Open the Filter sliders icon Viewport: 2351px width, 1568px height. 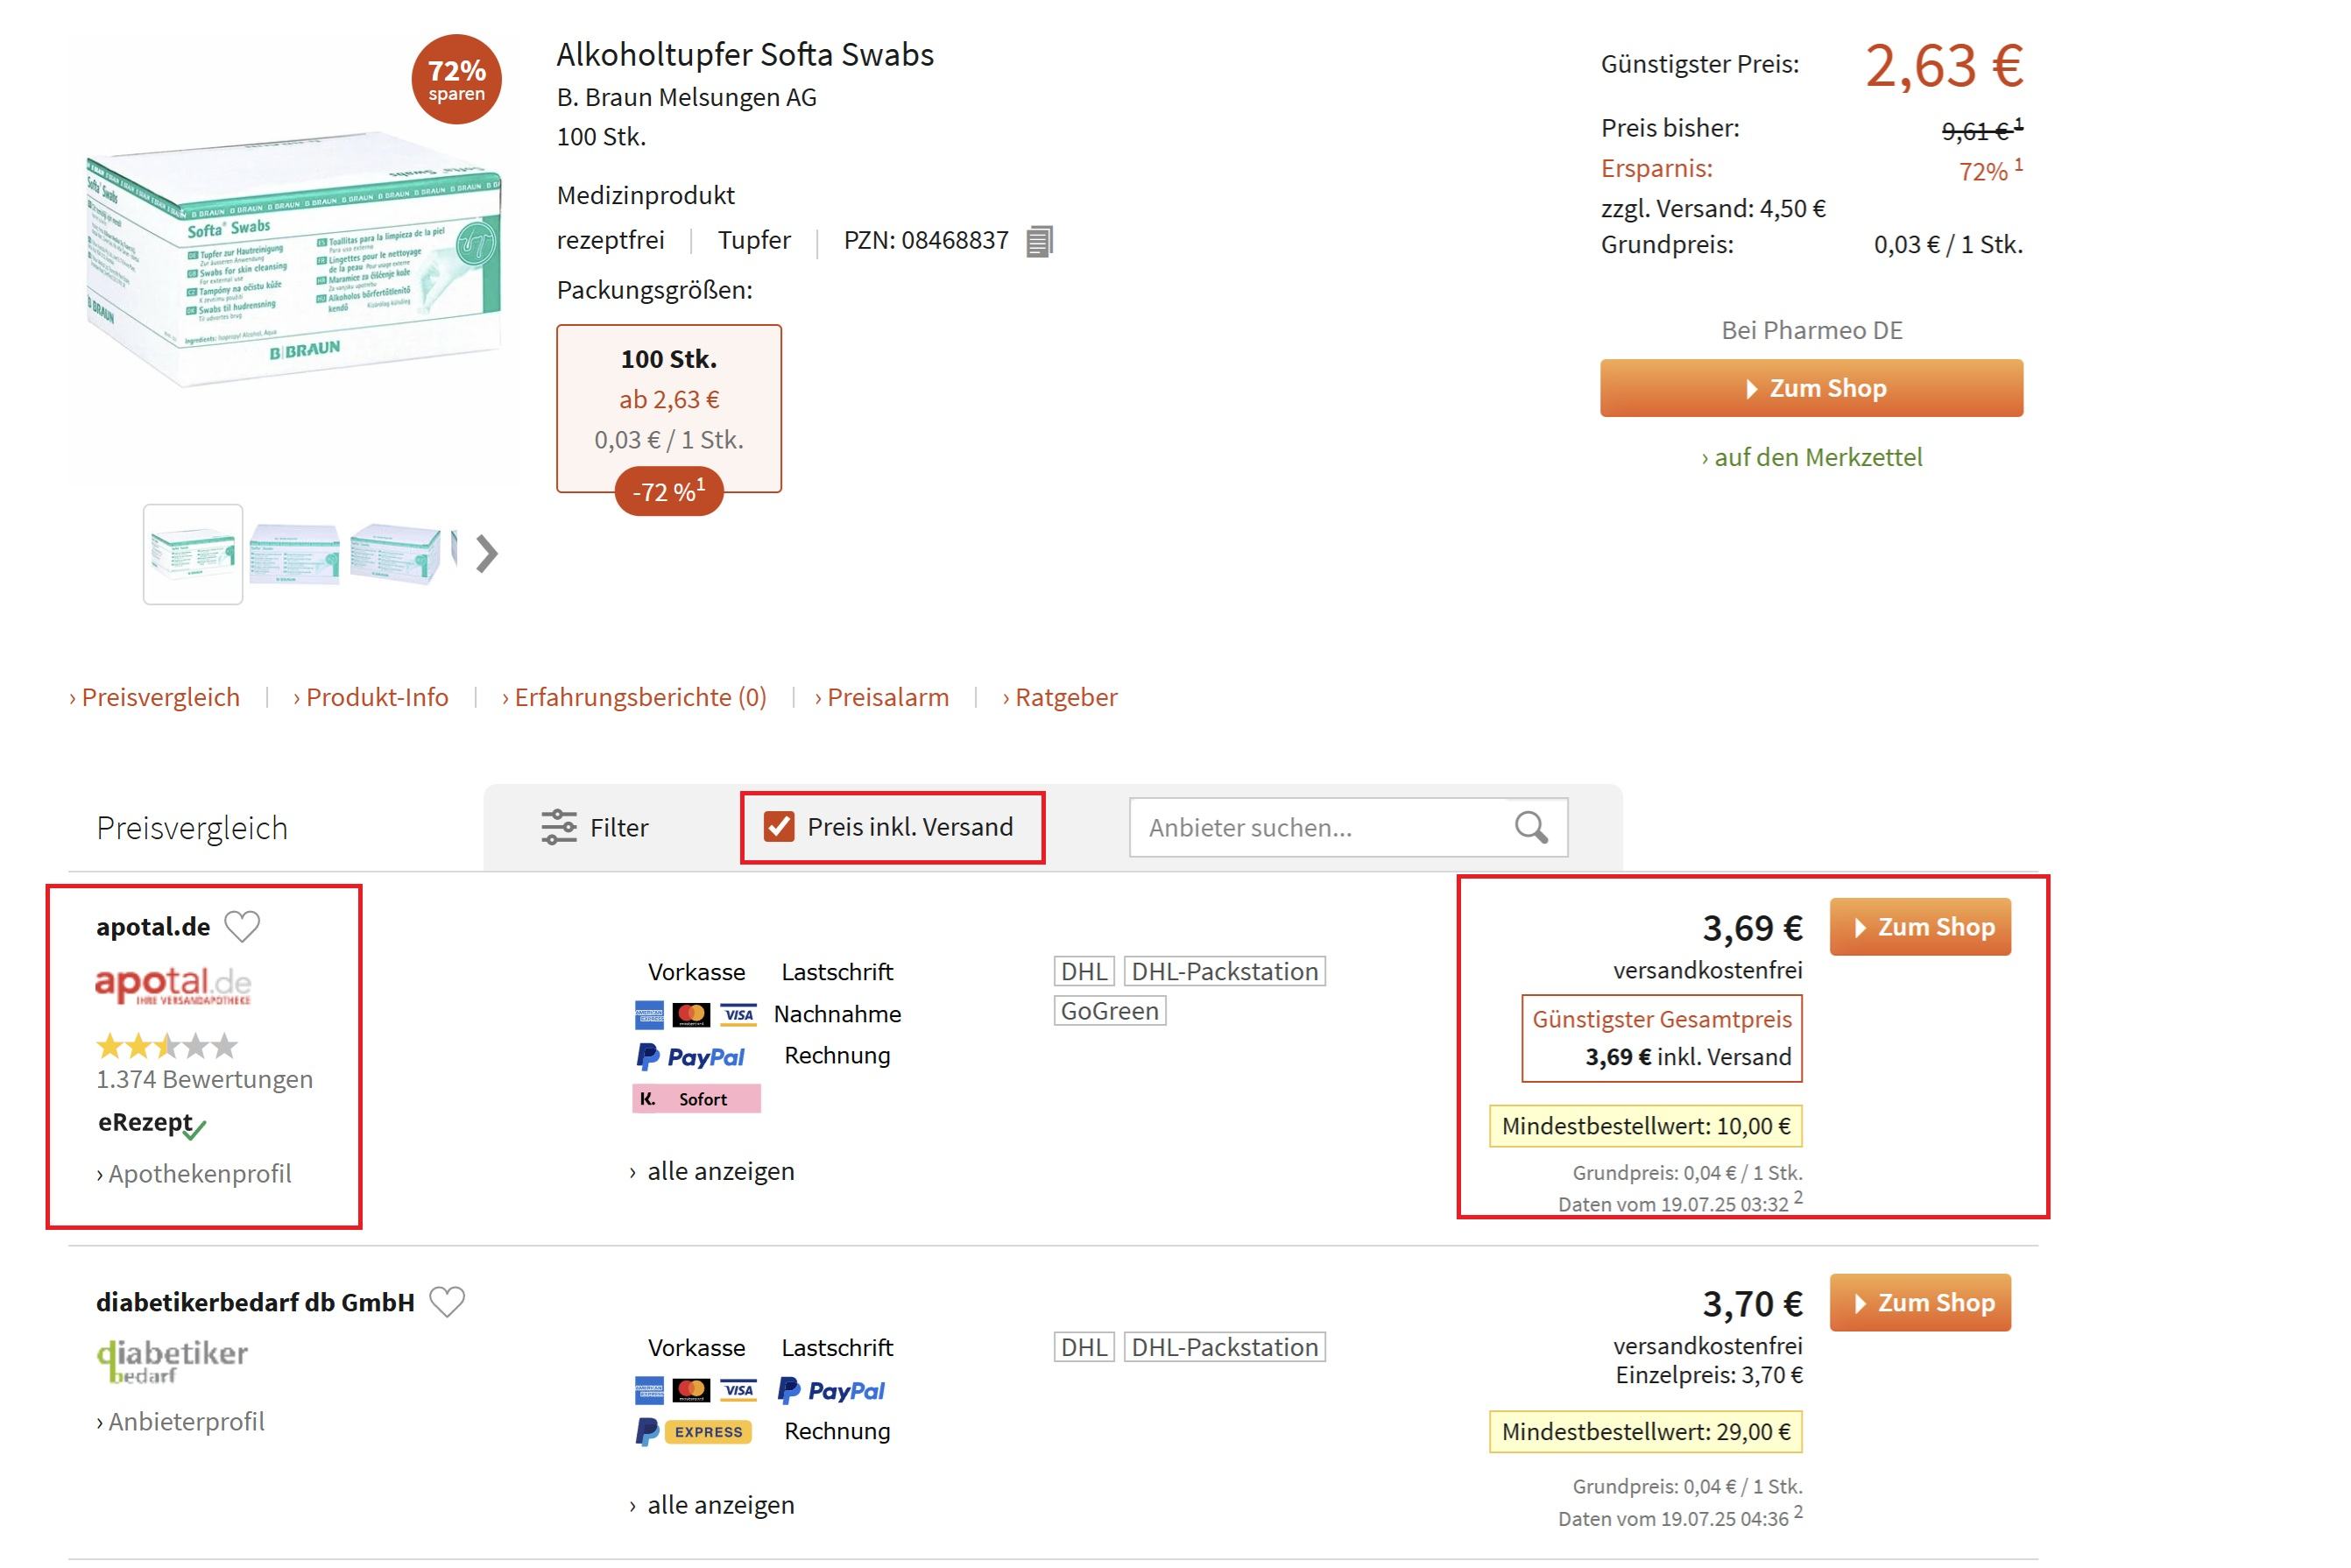pyautogui.click(x=559, y=827)
